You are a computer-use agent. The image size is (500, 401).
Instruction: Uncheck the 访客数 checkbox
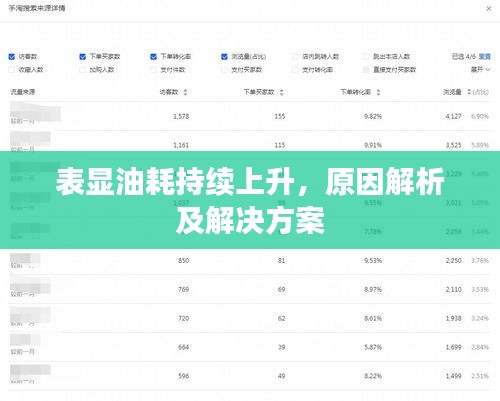pyautogui.click(x=12, y=57)
